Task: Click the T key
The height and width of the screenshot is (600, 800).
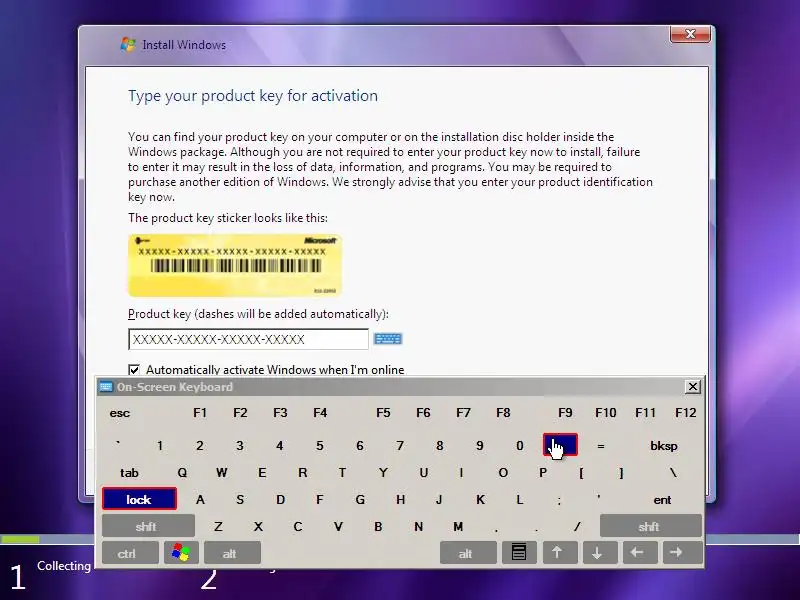Action: tap(342, 473)
